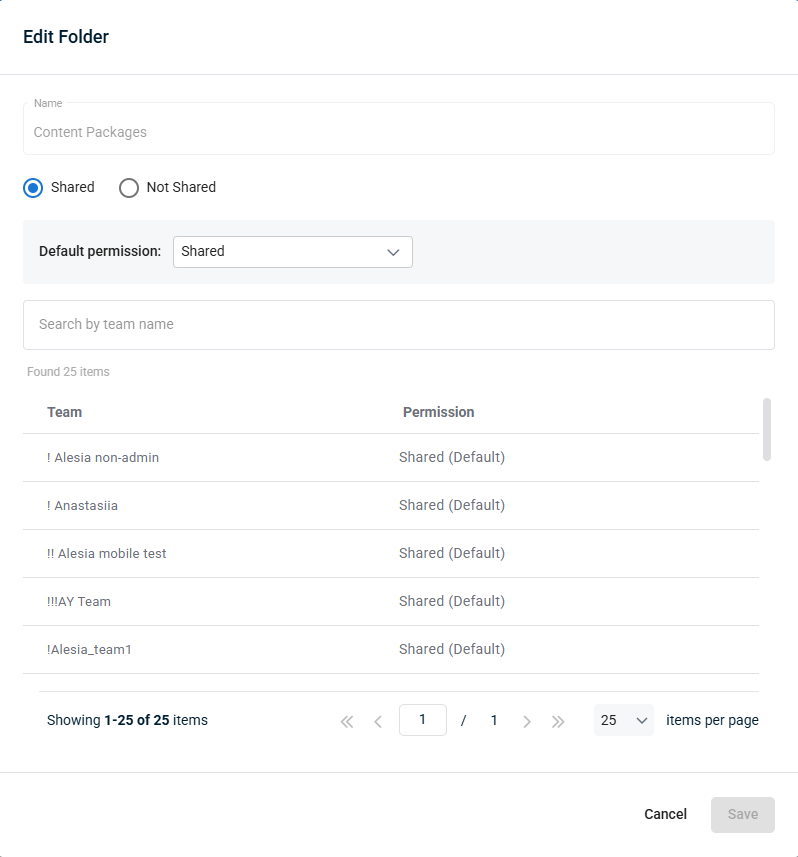Click the Permission column header
Screen dimensions: 798x857
(438, 412)
